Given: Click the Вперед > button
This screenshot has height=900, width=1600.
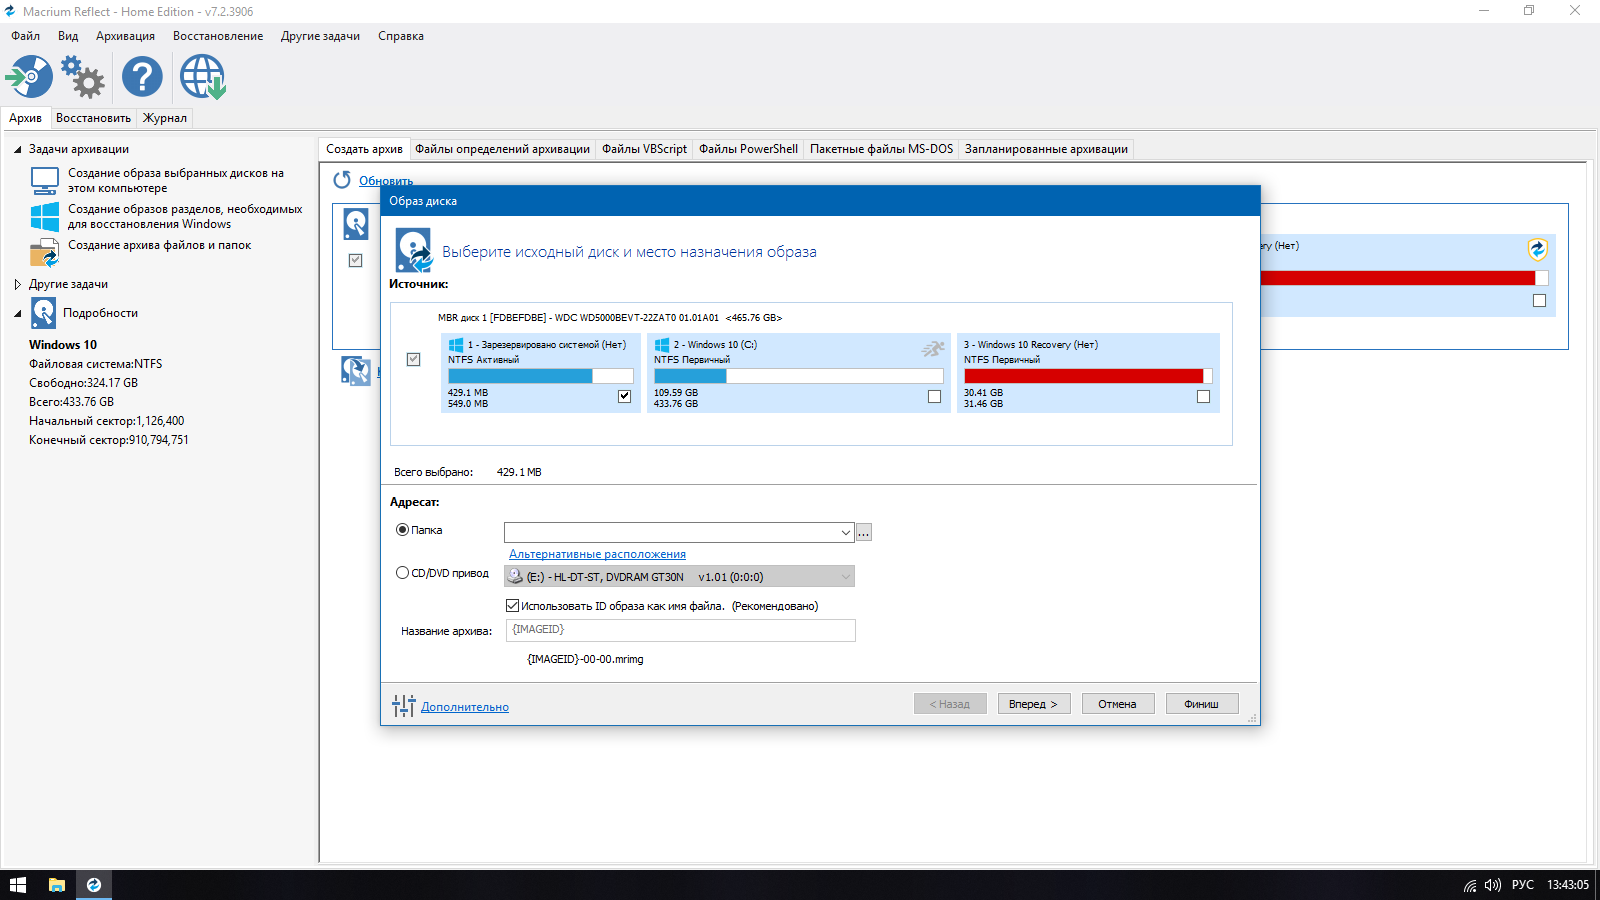Looking at the screenshot, I should click(1033, 704).
